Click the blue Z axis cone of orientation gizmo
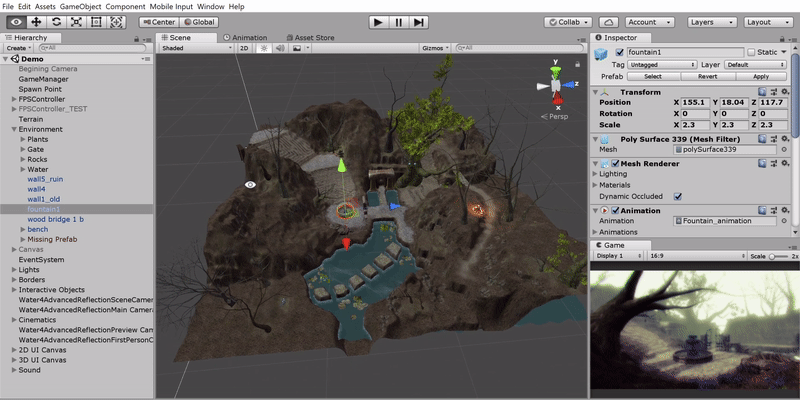The width and height of the screenshot is (800, 400). [568, 85]
